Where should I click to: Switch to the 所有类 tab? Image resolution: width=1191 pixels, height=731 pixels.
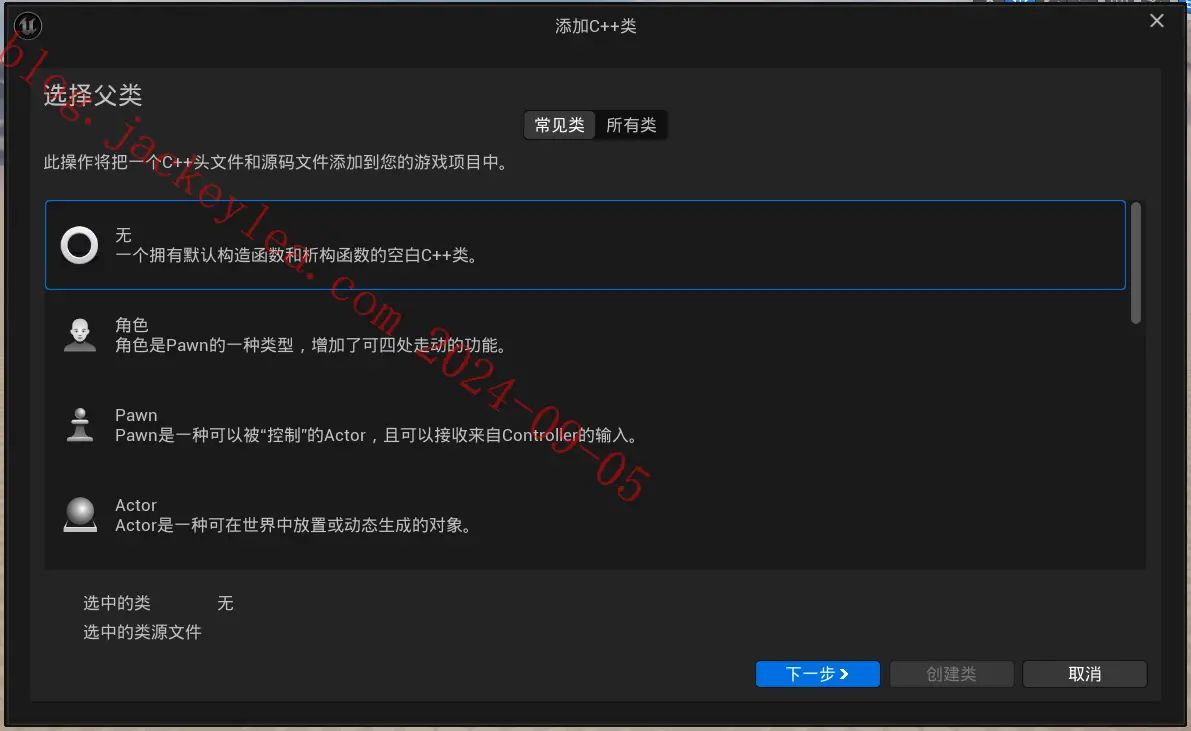tap(631, 125)
